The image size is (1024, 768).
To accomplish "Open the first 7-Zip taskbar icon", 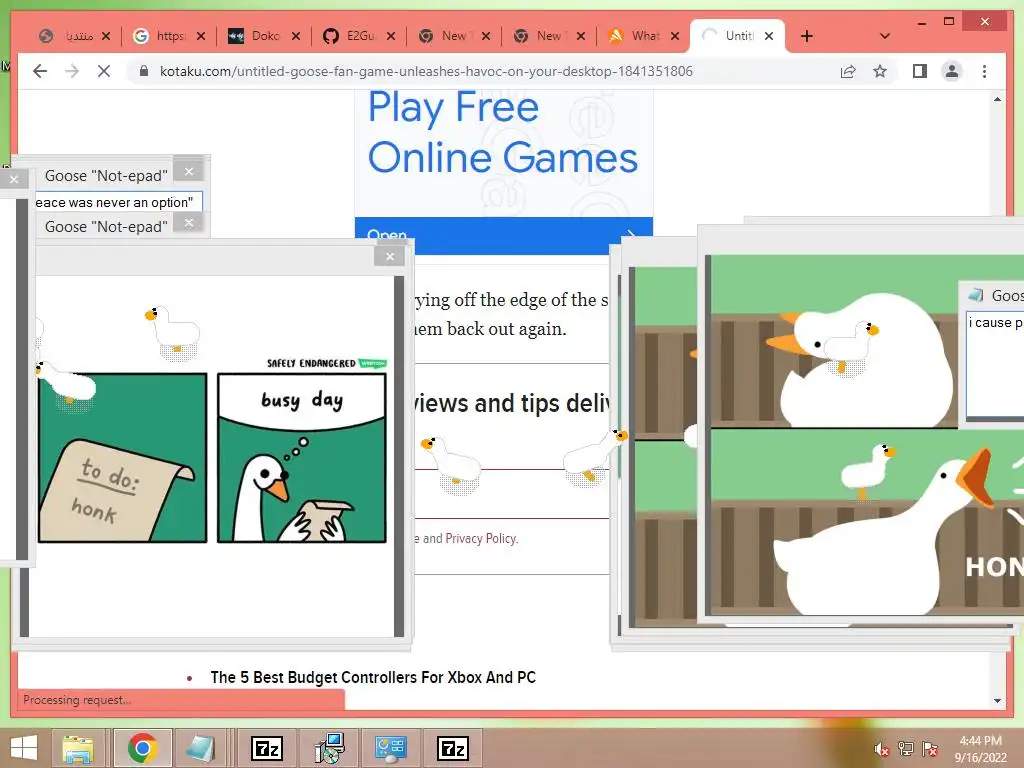I will [x=266, y=748].
